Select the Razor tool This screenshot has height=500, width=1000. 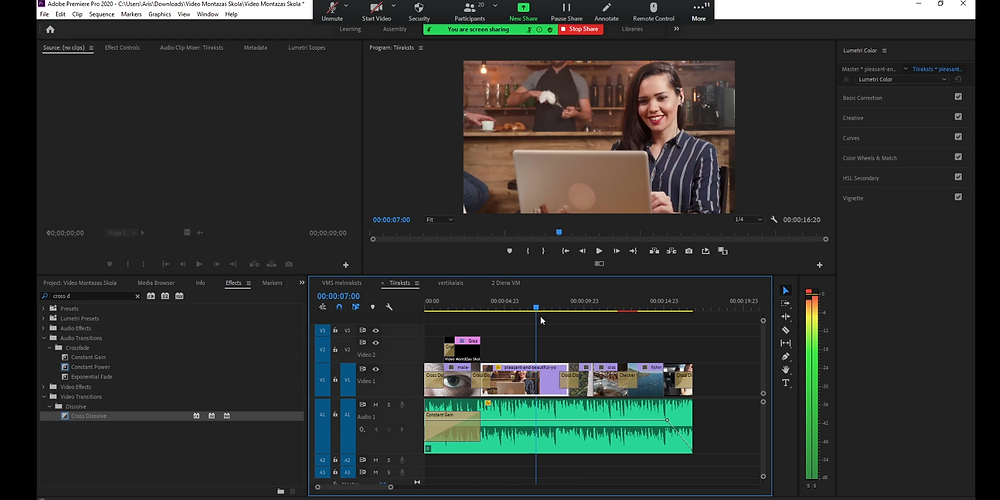pyautogui.click(x=786, y=330)
